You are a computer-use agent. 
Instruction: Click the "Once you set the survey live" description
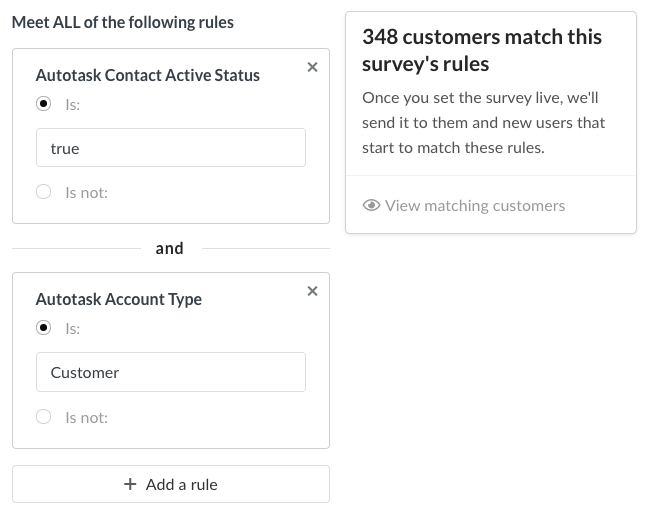point(483,123)
